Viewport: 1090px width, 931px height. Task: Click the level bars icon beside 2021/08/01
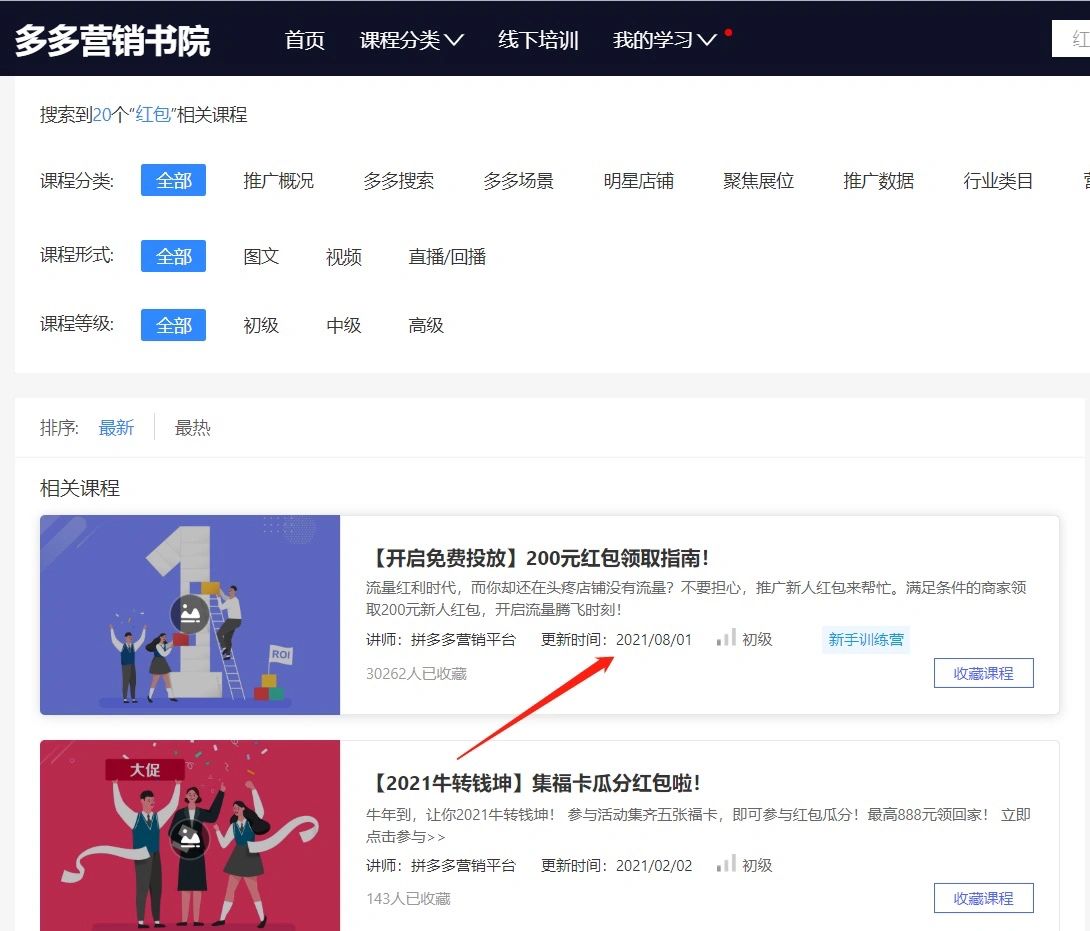pos(726,637)
